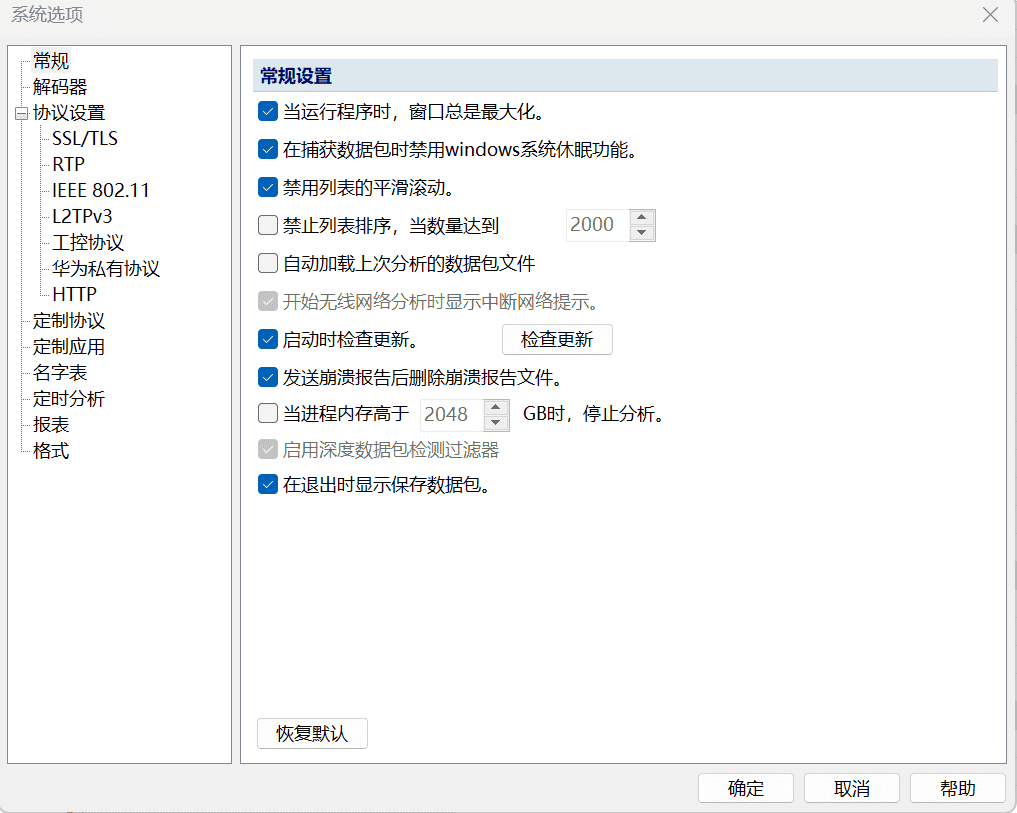Click 恢复默认 to restore defaults
Screen dimensions: 1017x813
[x=312, y=733]
